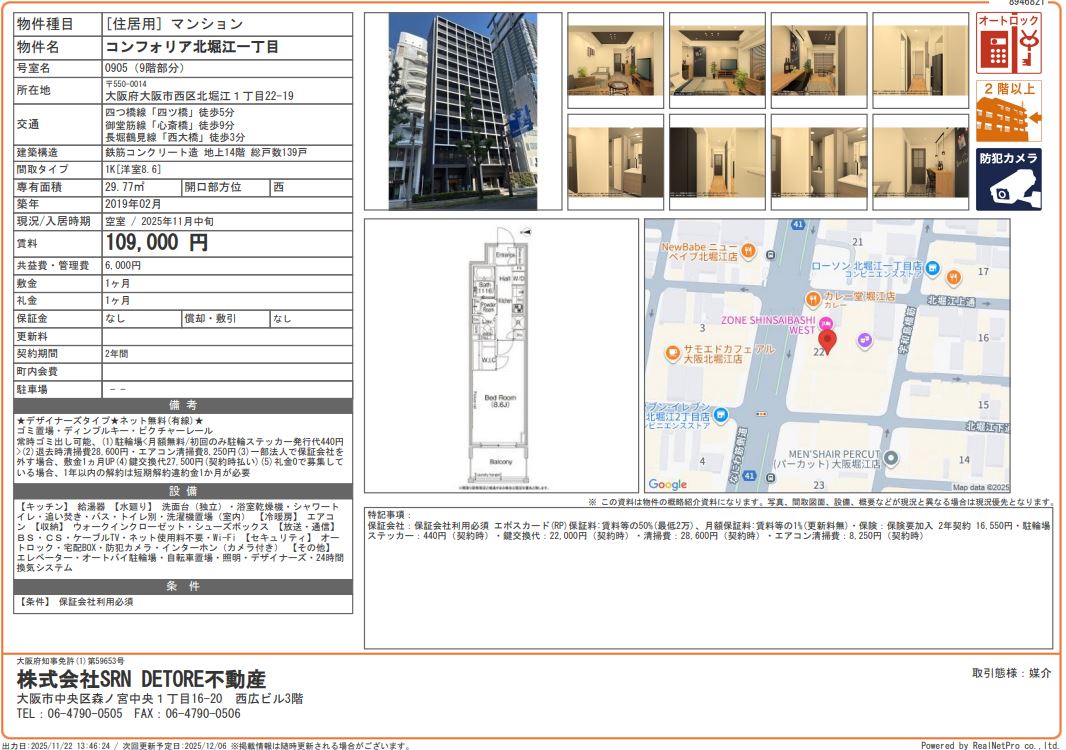Image resolution: width=1066 pixels, height=750 pixels.
Task: Click the 備考 section header bar
Action: click(x=183, y=405)
